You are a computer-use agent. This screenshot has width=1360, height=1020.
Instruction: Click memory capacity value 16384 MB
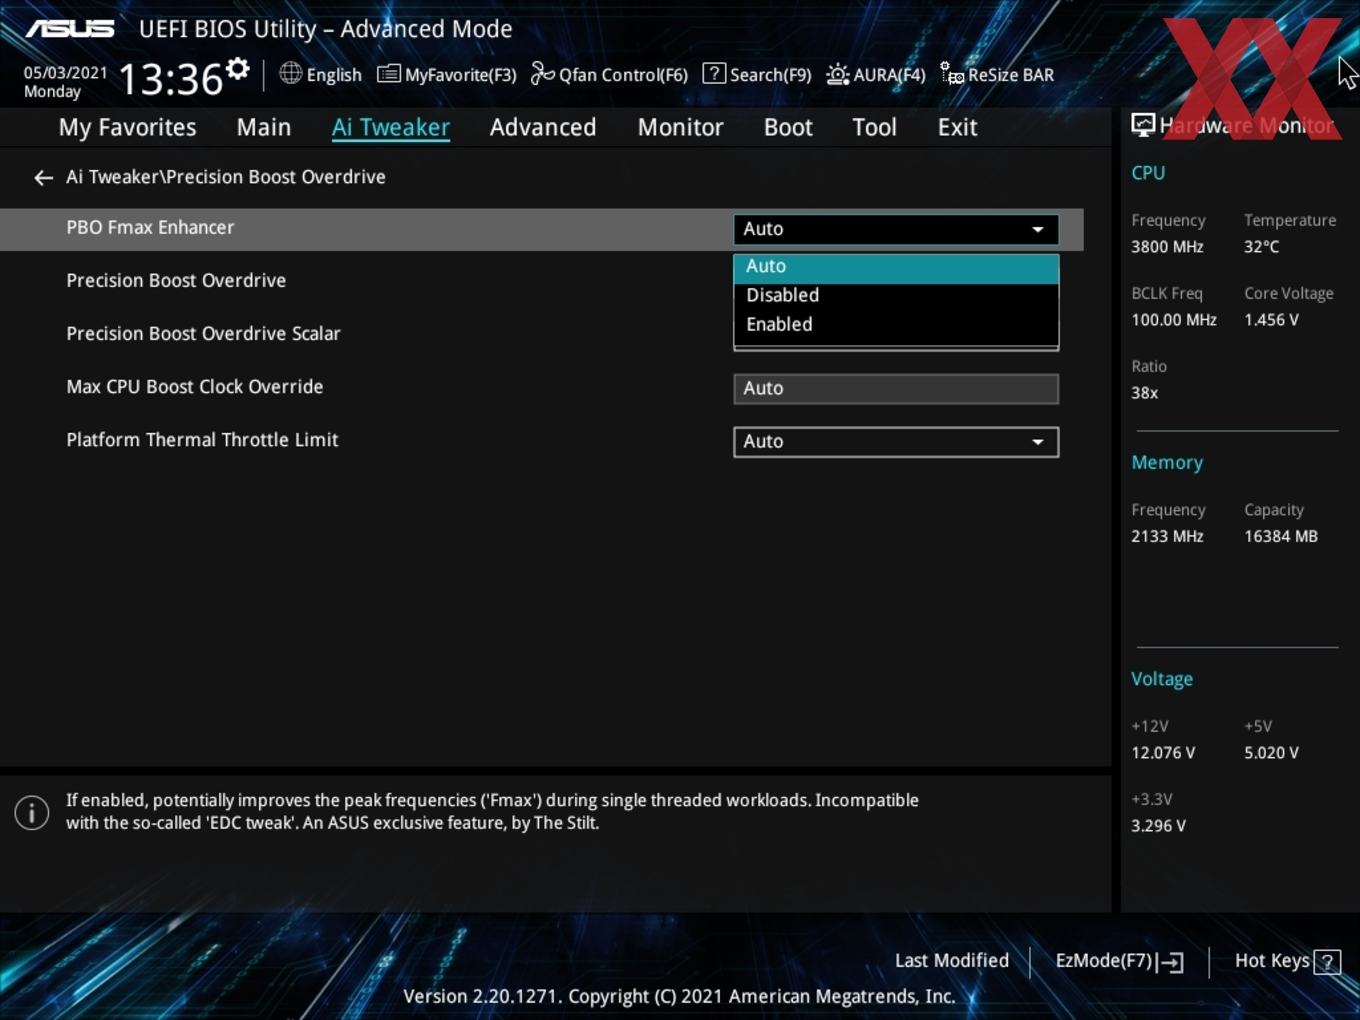[1281, 537]
